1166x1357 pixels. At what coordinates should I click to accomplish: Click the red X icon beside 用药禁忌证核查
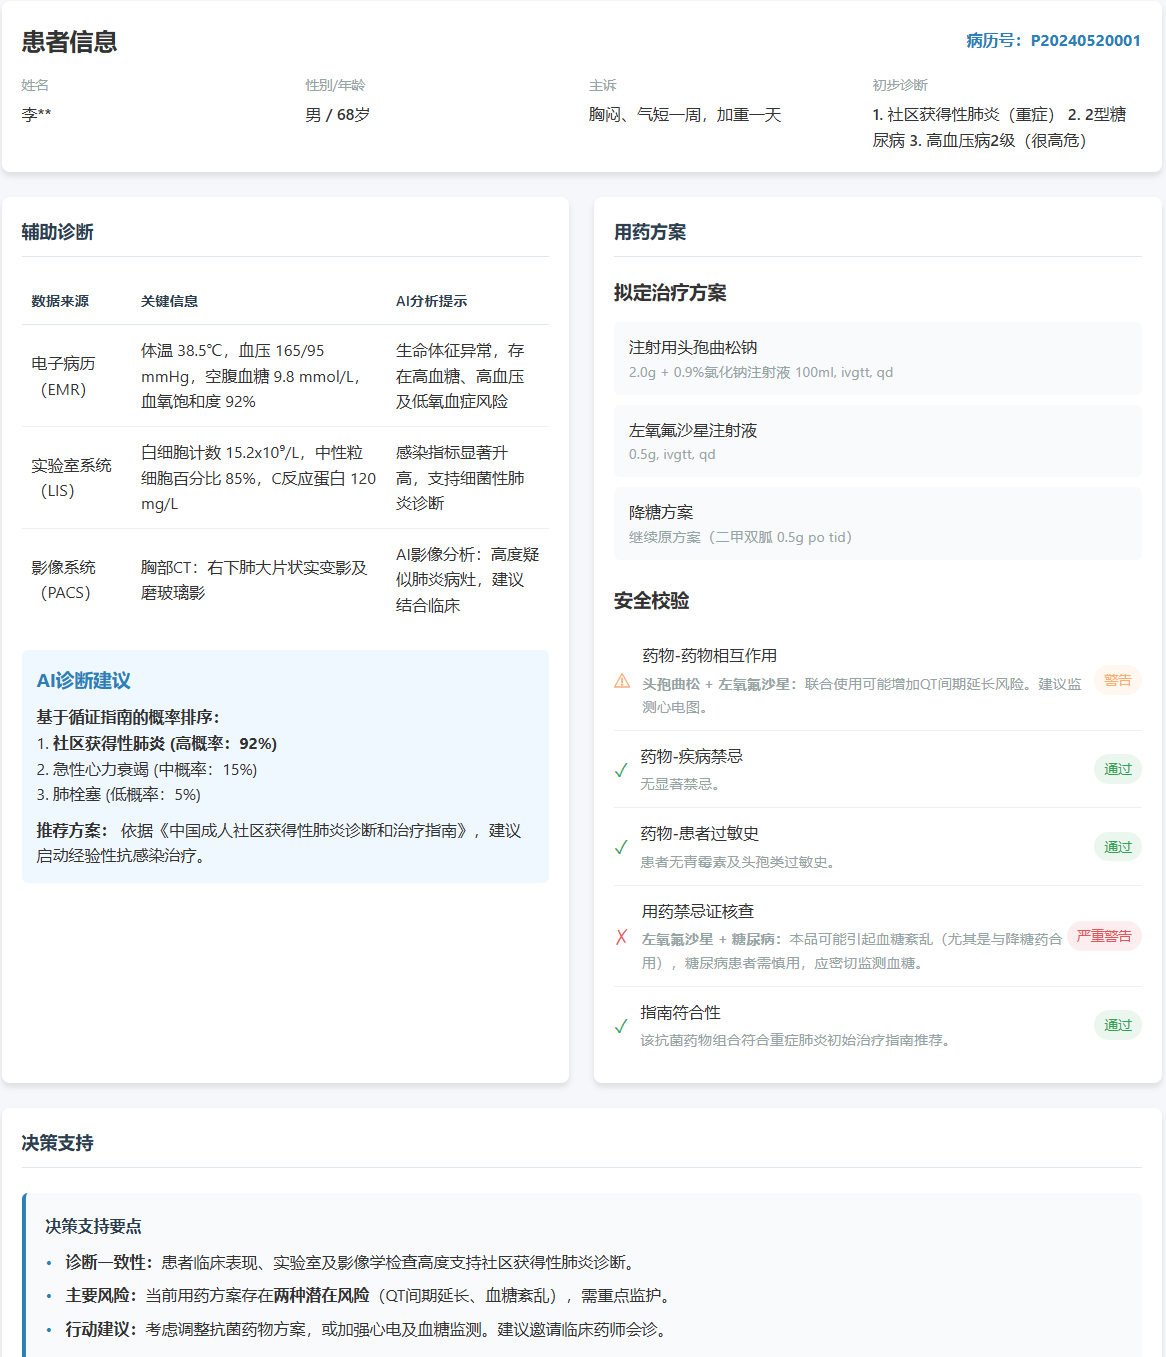622,937
